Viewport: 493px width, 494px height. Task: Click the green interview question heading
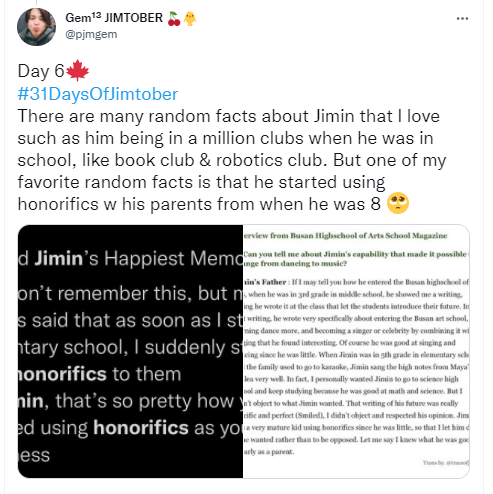tap(356, 259)
